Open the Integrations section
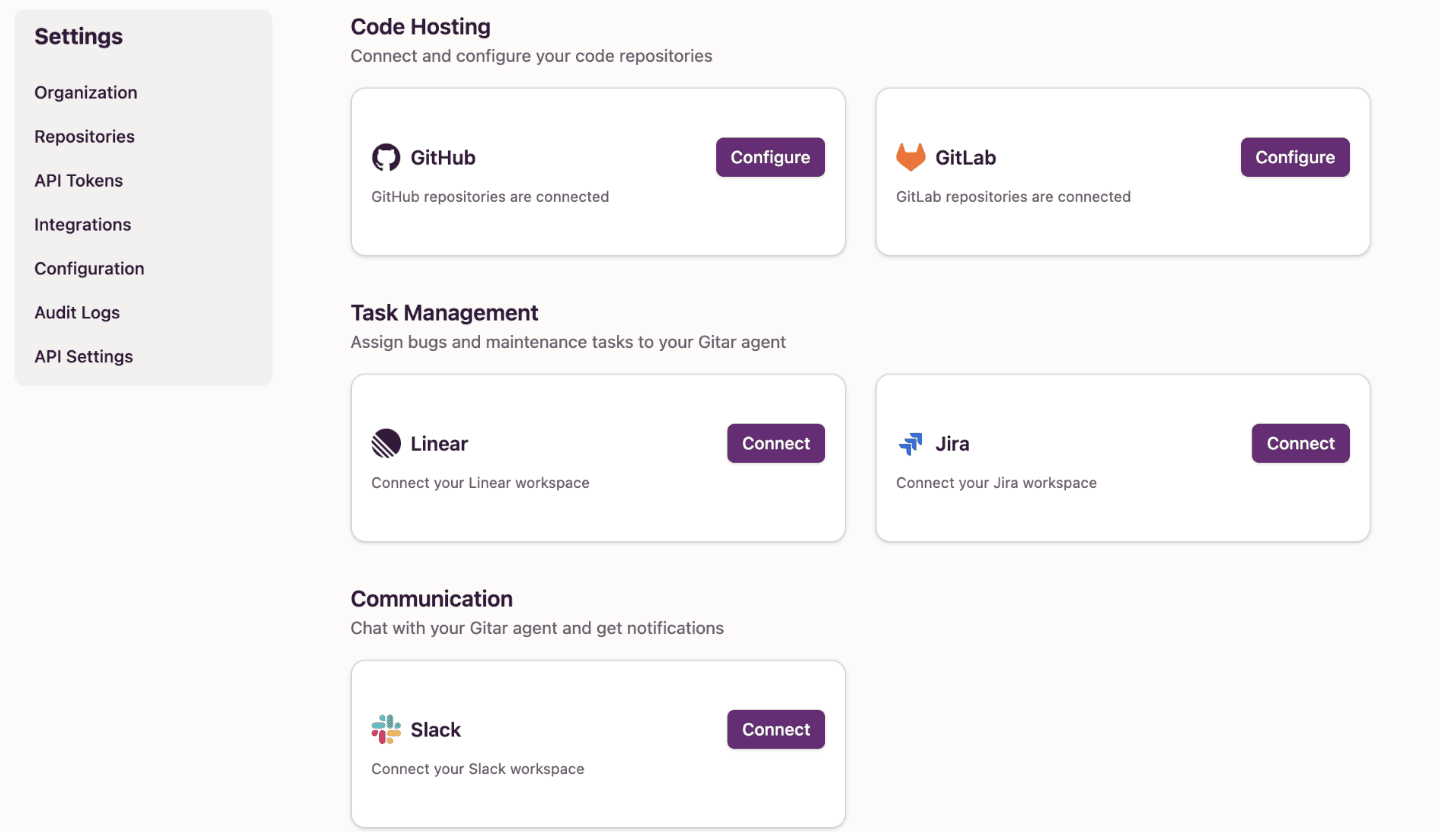 [82, 224]
